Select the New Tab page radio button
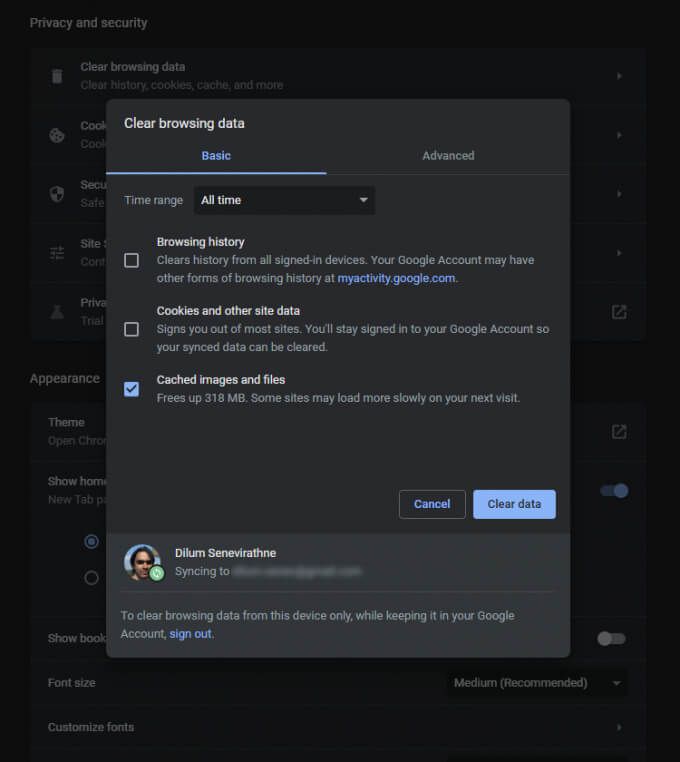This screenshot has height=762, width=680. point(91,541)
